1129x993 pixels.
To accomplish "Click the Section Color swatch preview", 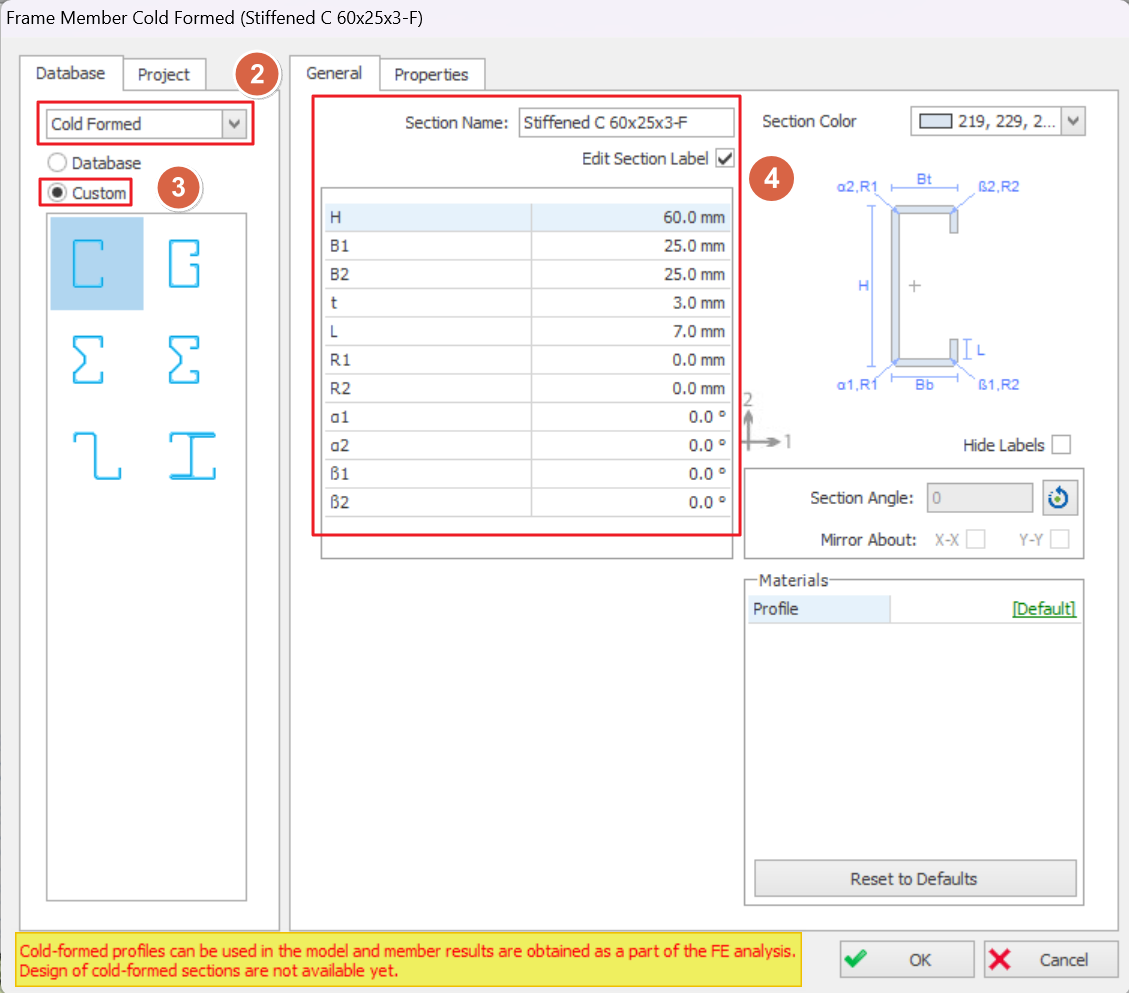I will (x=934, y=122).
